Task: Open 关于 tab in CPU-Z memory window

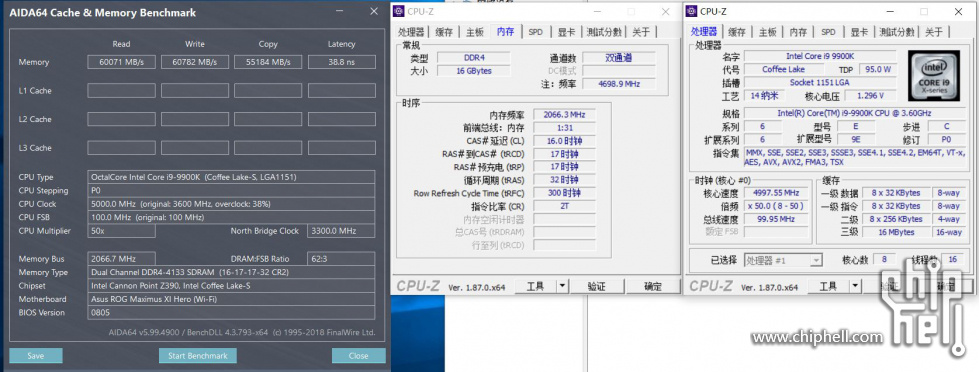Action: 641,32
